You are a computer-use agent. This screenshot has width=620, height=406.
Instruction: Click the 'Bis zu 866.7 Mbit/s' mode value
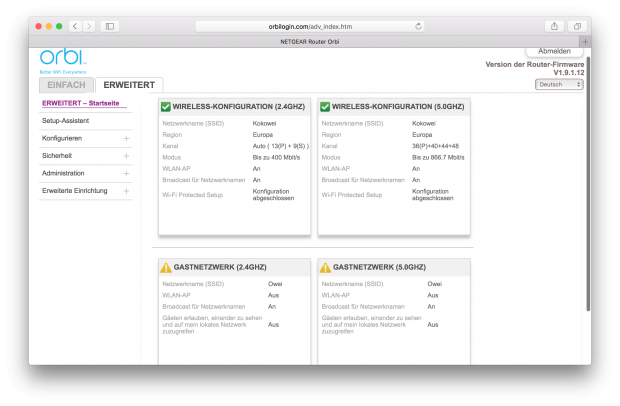[438, 157]
